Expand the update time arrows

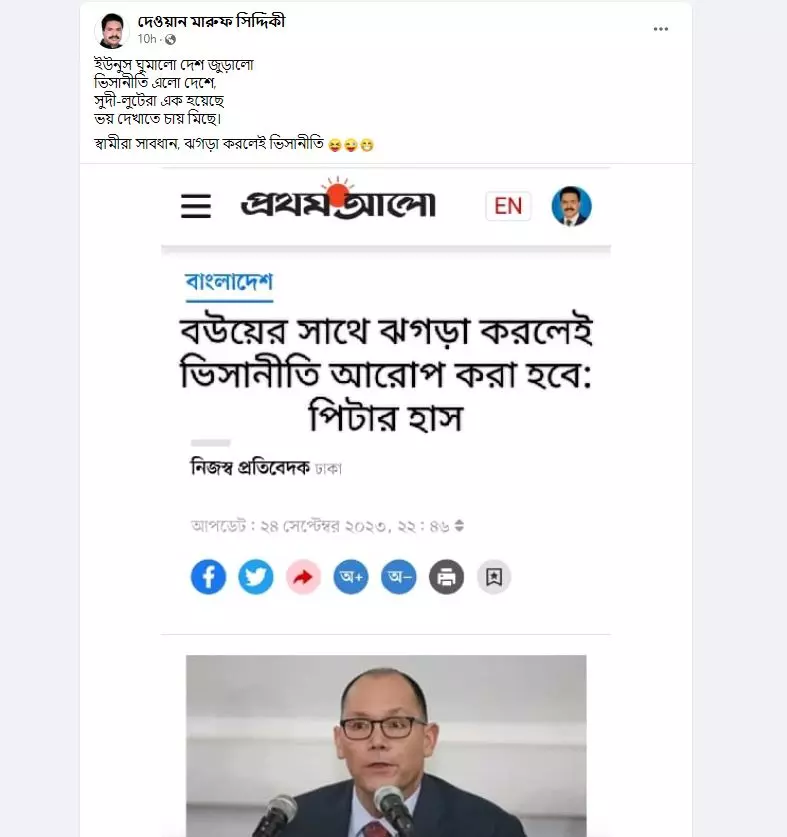[459, 526]
